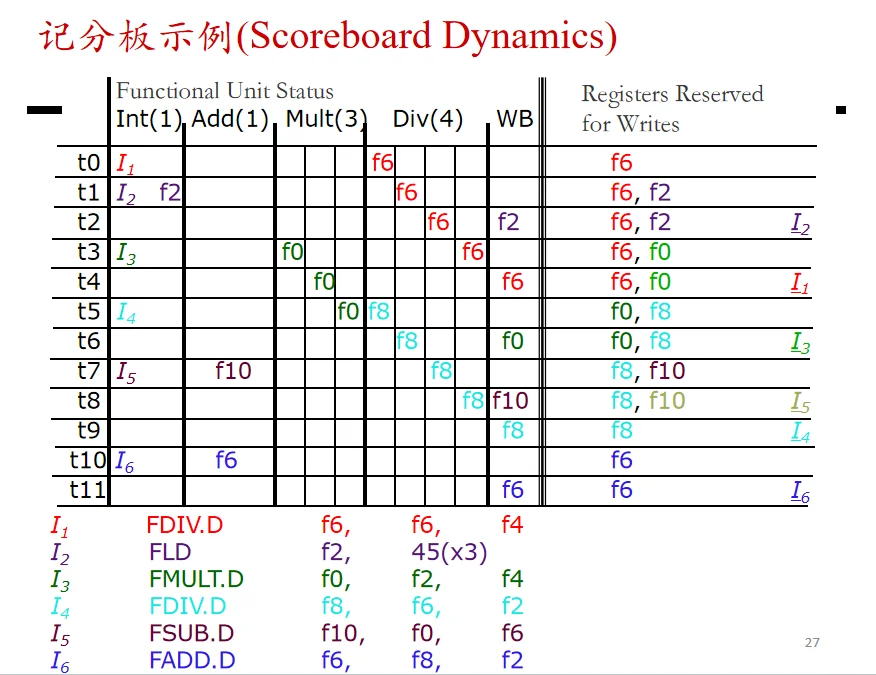Click the Add(1) column header
This screenshot has height=675, width=876.
coord(230,119)
